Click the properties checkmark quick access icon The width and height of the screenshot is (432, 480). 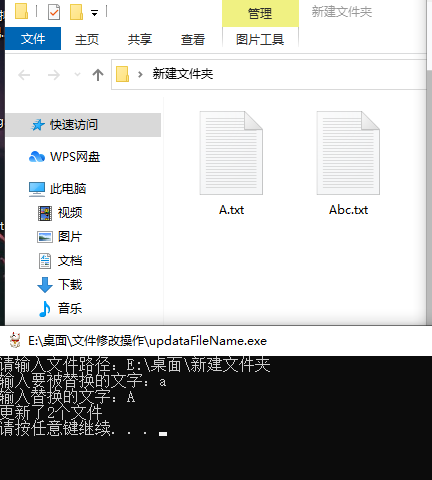tap(54, 12)
